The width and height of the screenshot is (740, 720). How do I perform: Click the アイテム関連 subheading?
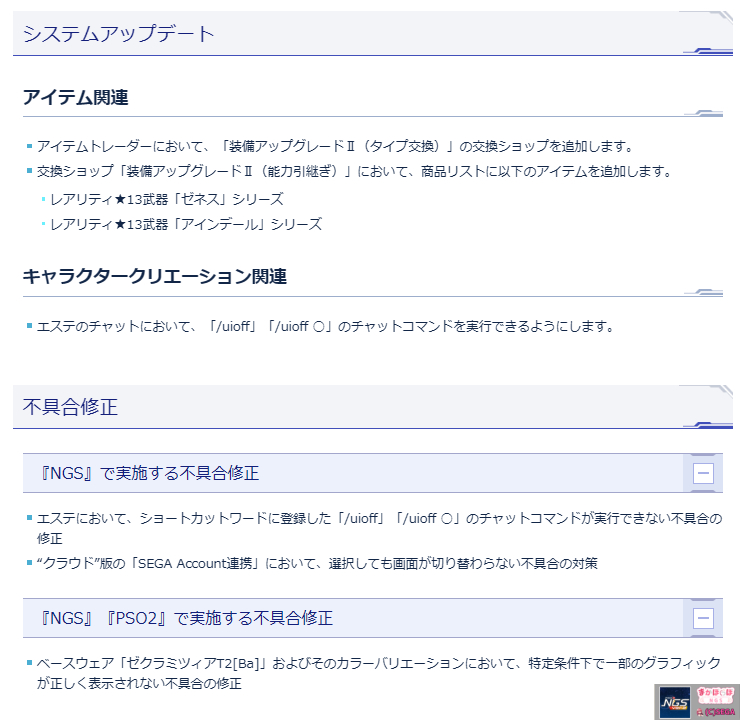[76, 97]
